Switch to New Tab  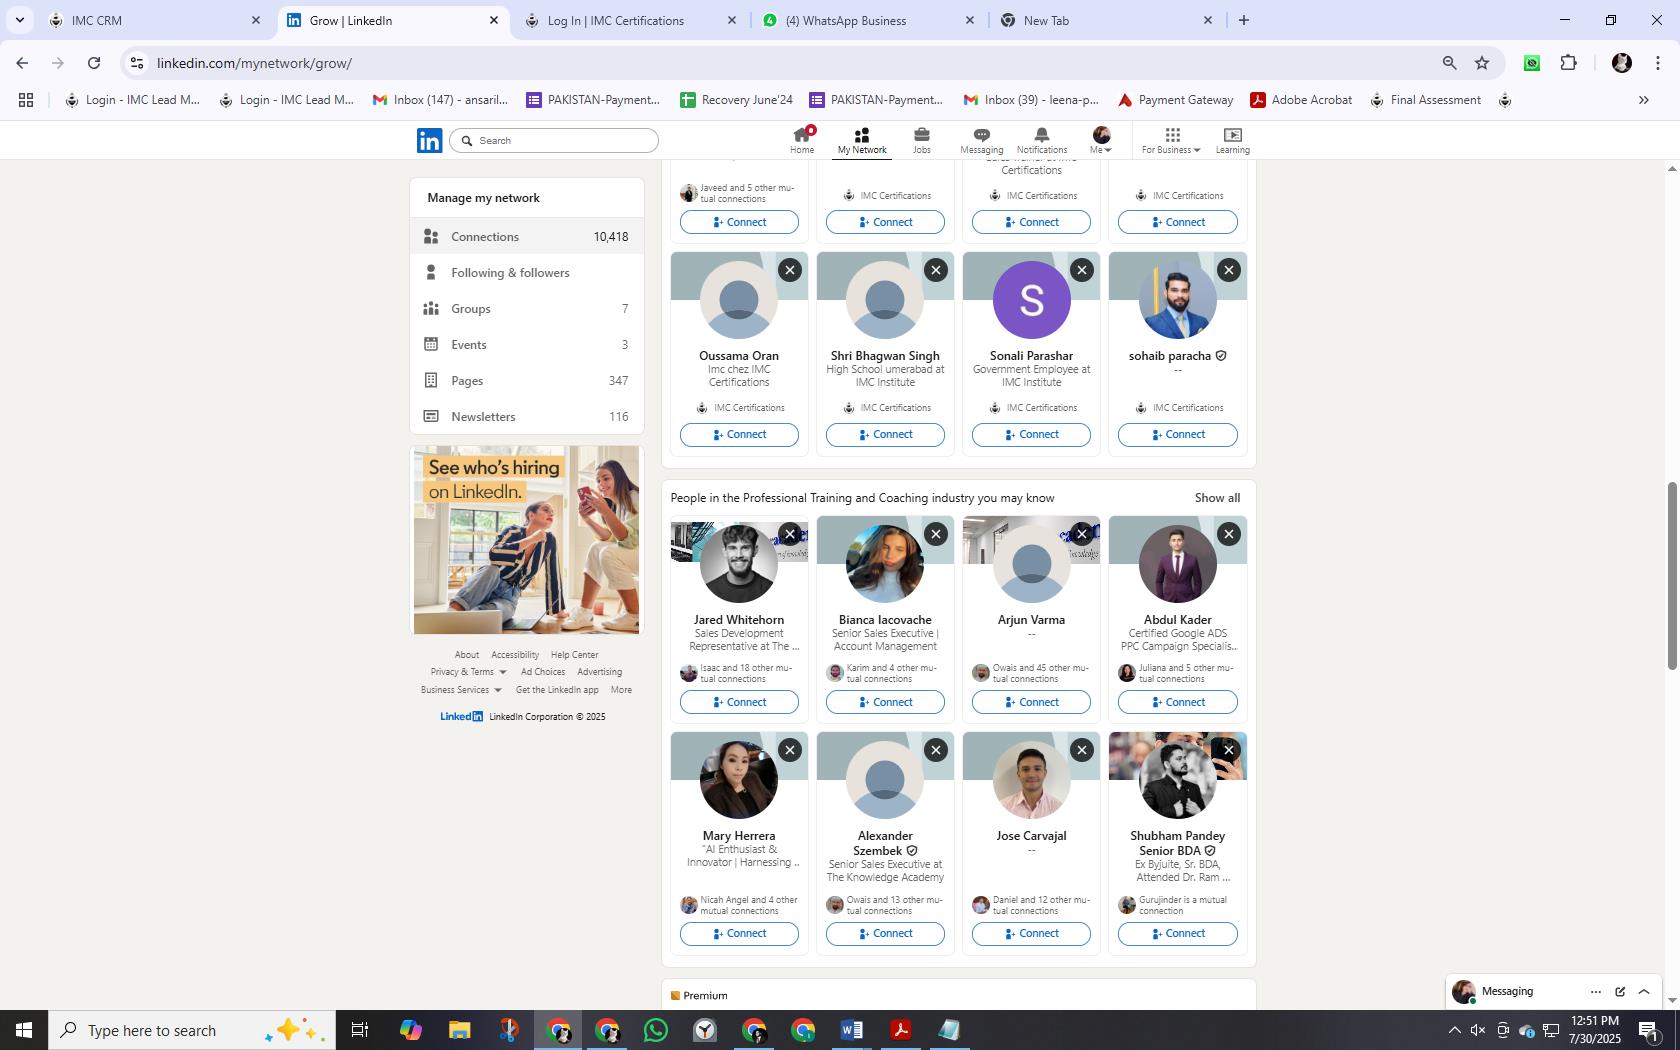click(1106, 20)
